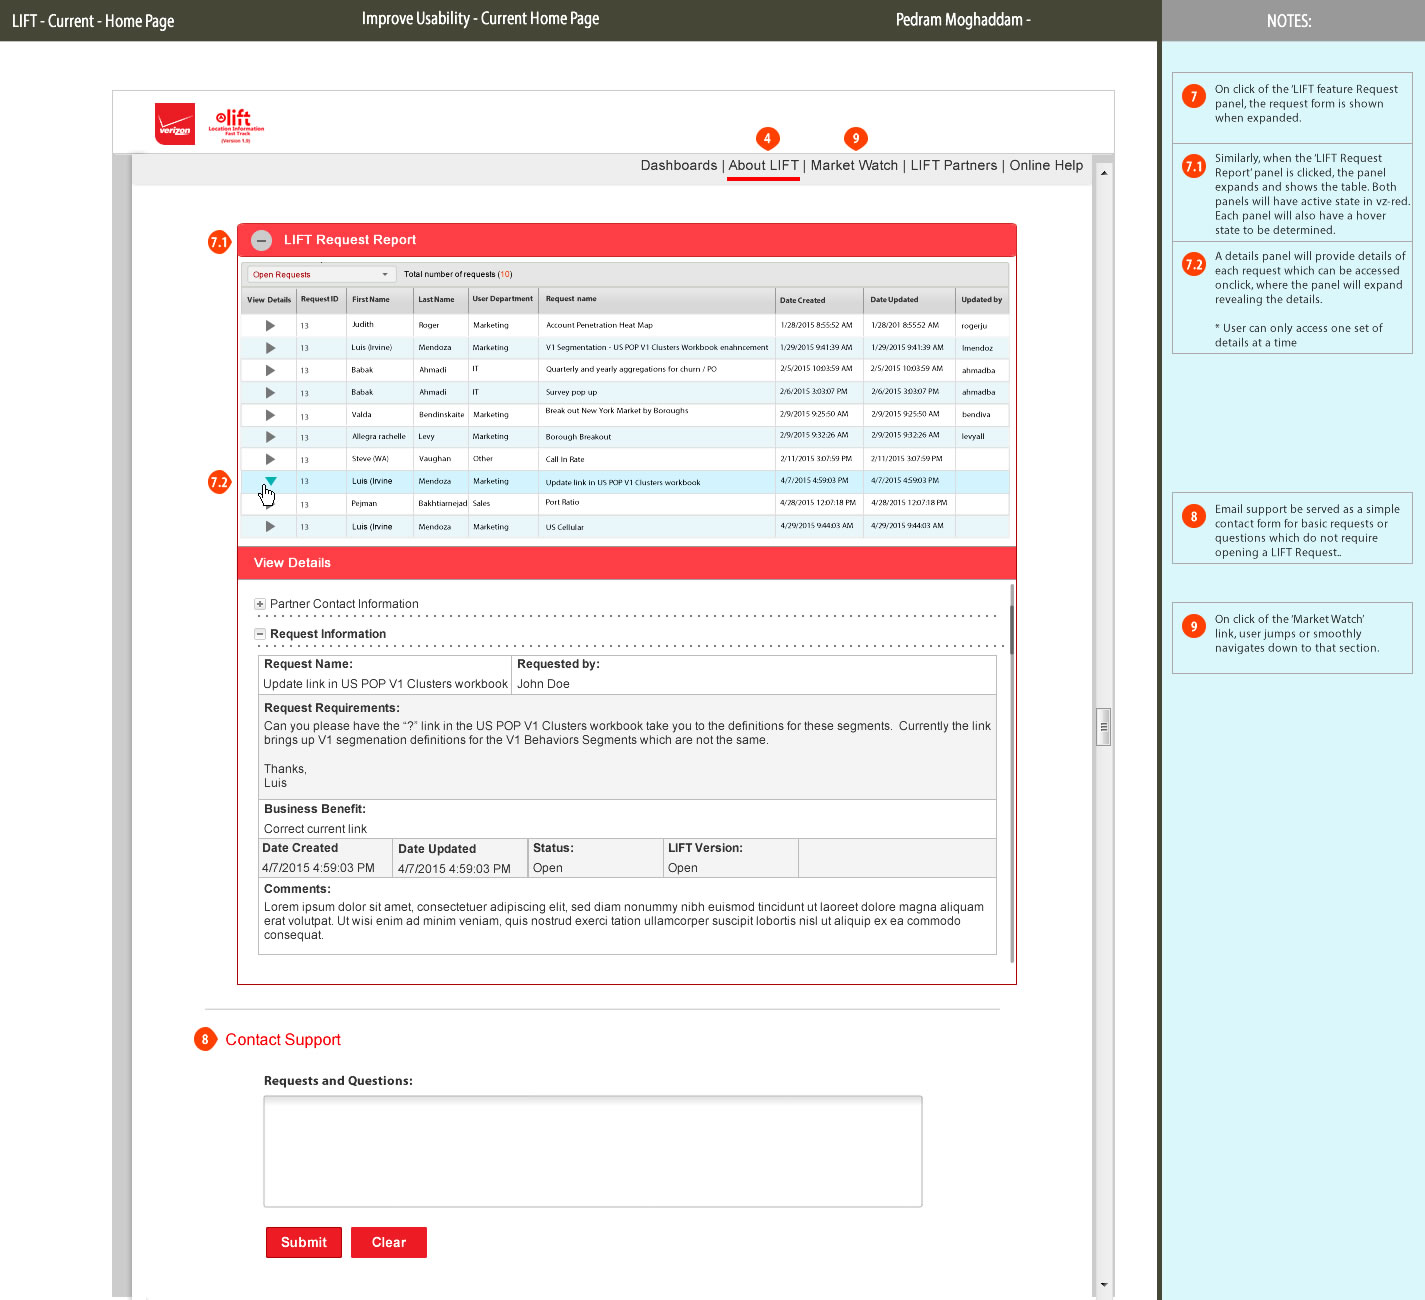
Task: Expand details for US Cellular row
Action: (x=269, y=526)
